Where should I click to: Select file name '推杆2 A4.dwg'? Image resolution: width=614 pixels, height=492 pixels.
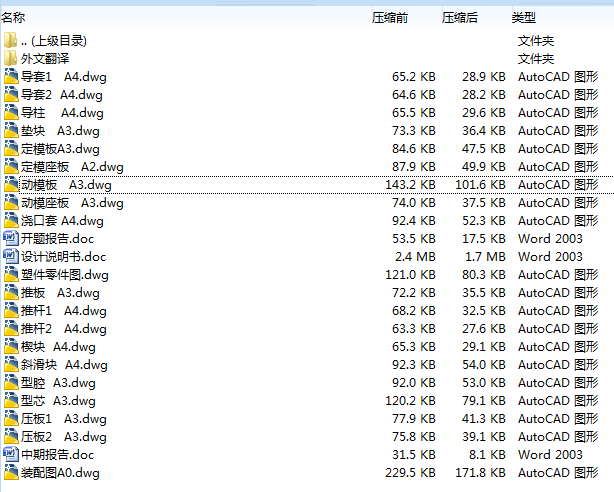[63, 329]
